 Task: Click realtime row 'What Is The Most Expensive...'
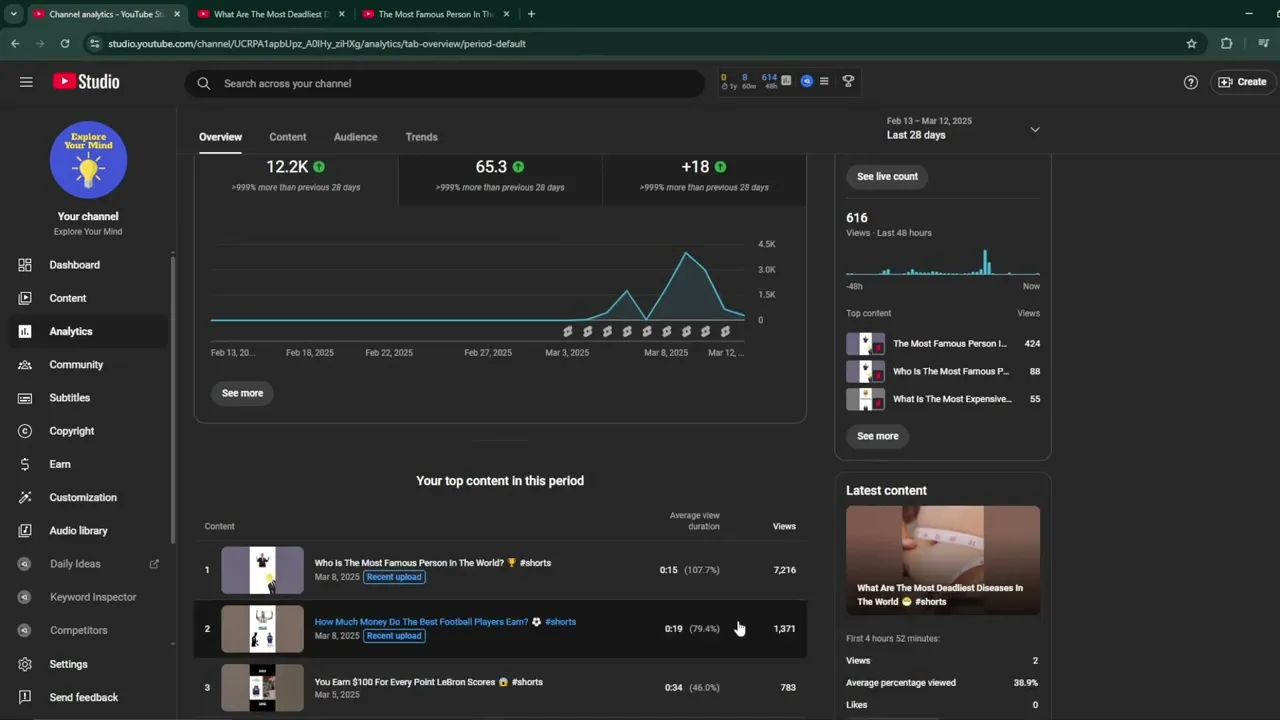coord(943,399)
